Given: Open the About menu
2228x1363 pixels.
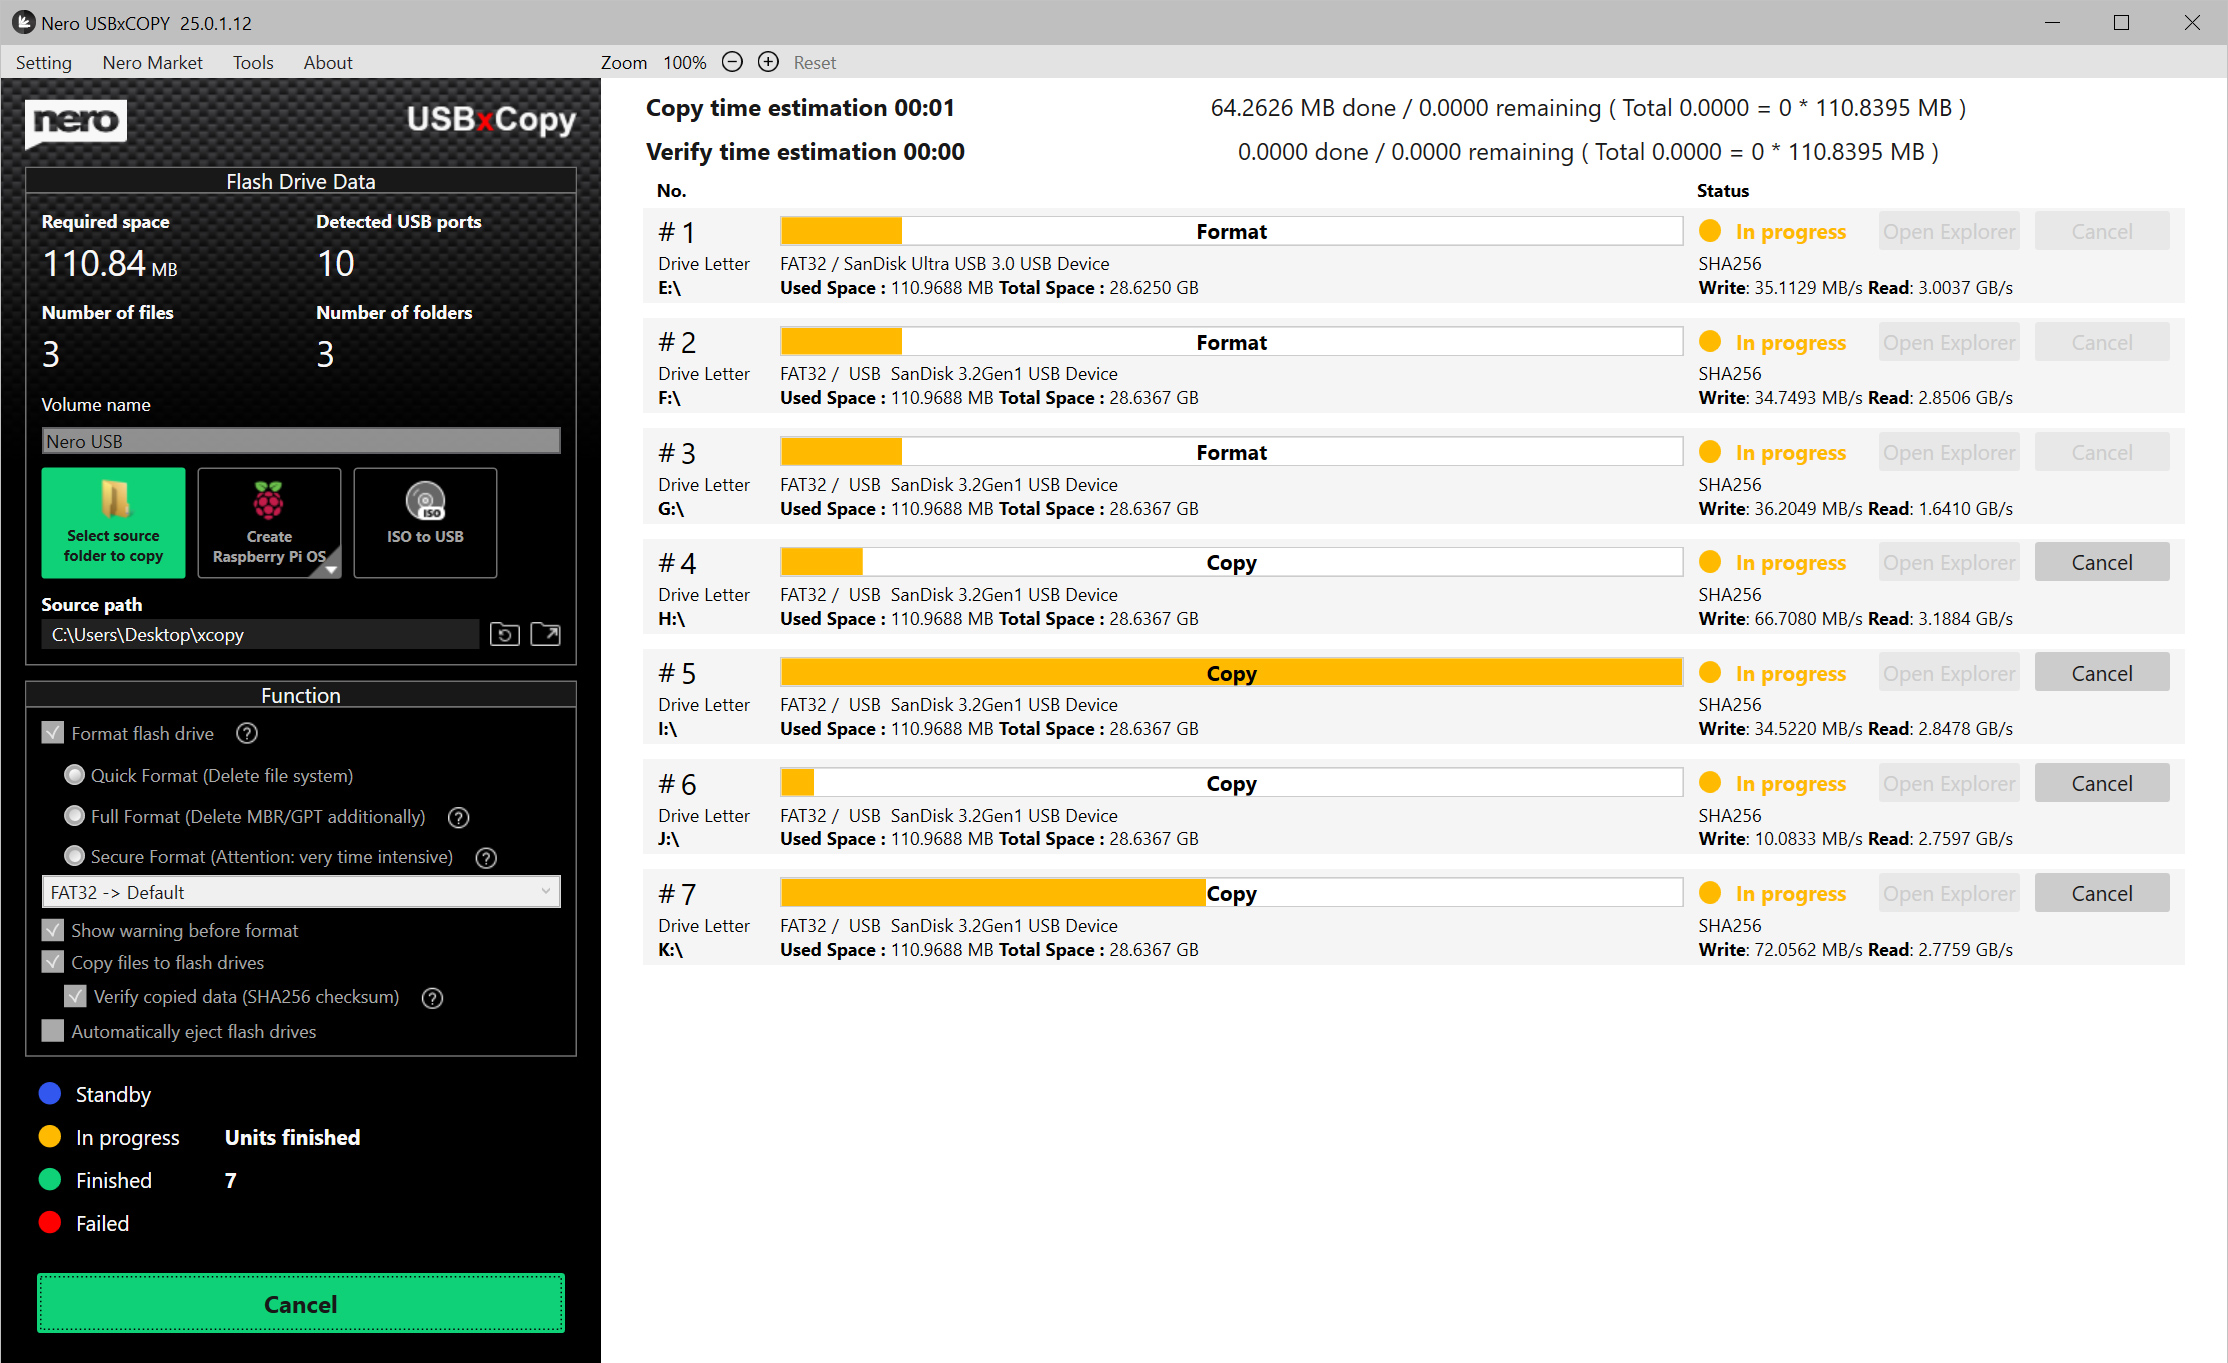Looking at the screenshot, I should [x=328, y=62].
